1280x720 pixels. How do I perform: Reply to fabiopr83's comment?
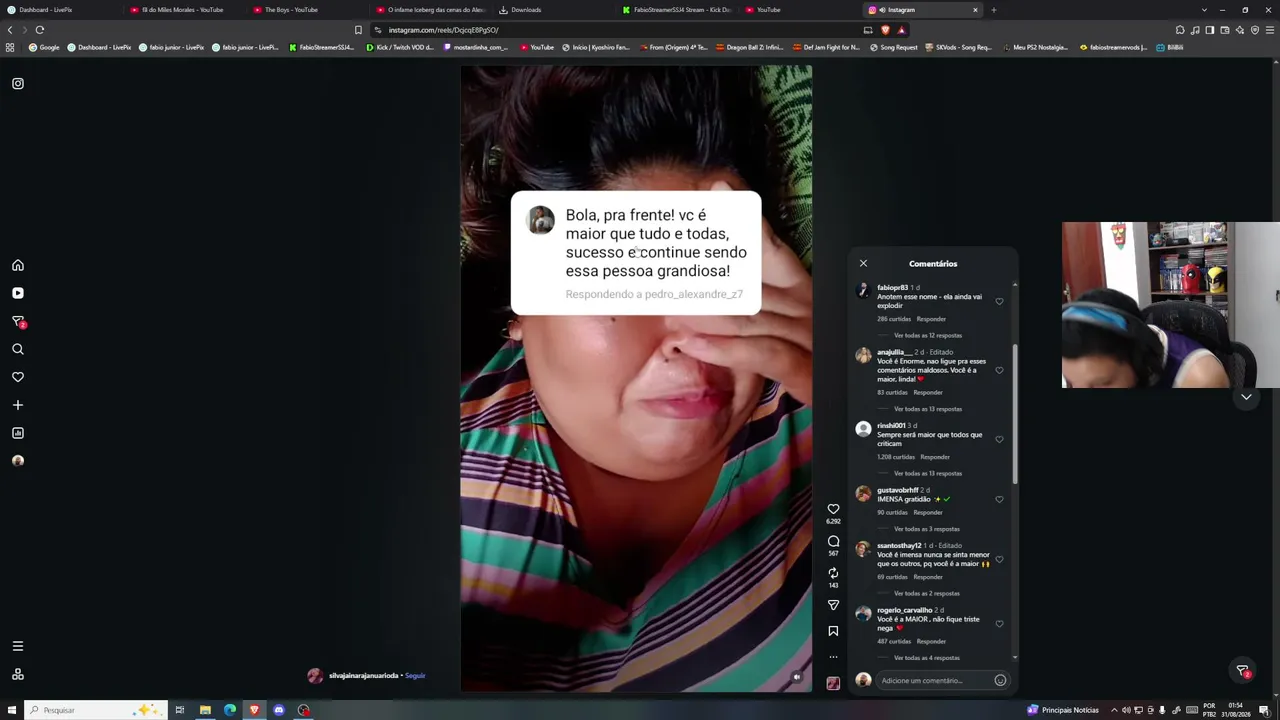(931, 319)
